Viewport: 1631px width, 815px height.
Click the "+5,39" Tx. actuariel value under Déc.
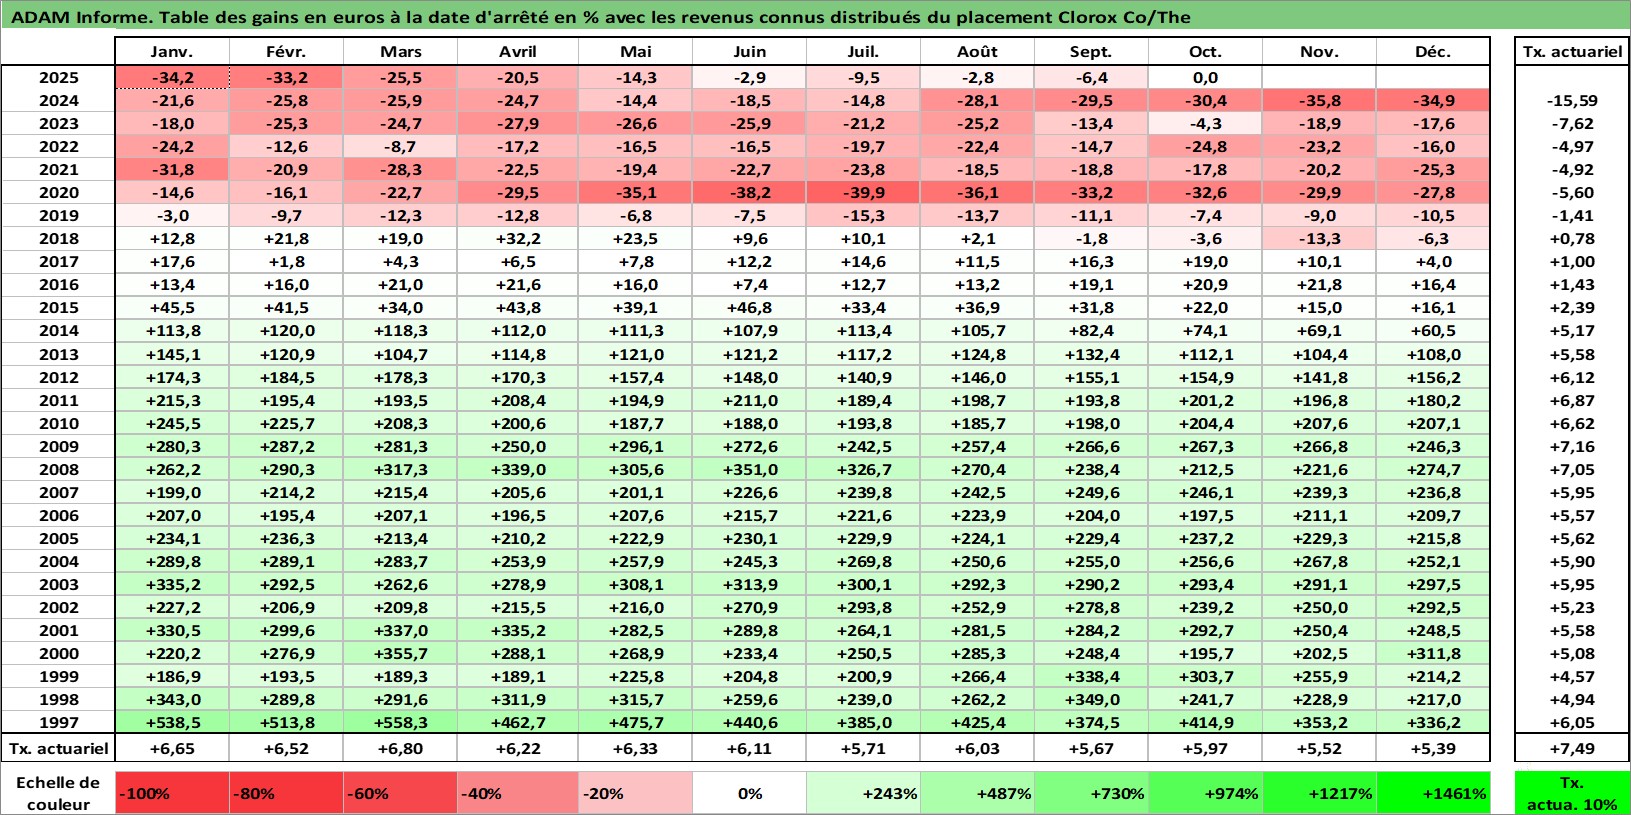click(1433, 748)
